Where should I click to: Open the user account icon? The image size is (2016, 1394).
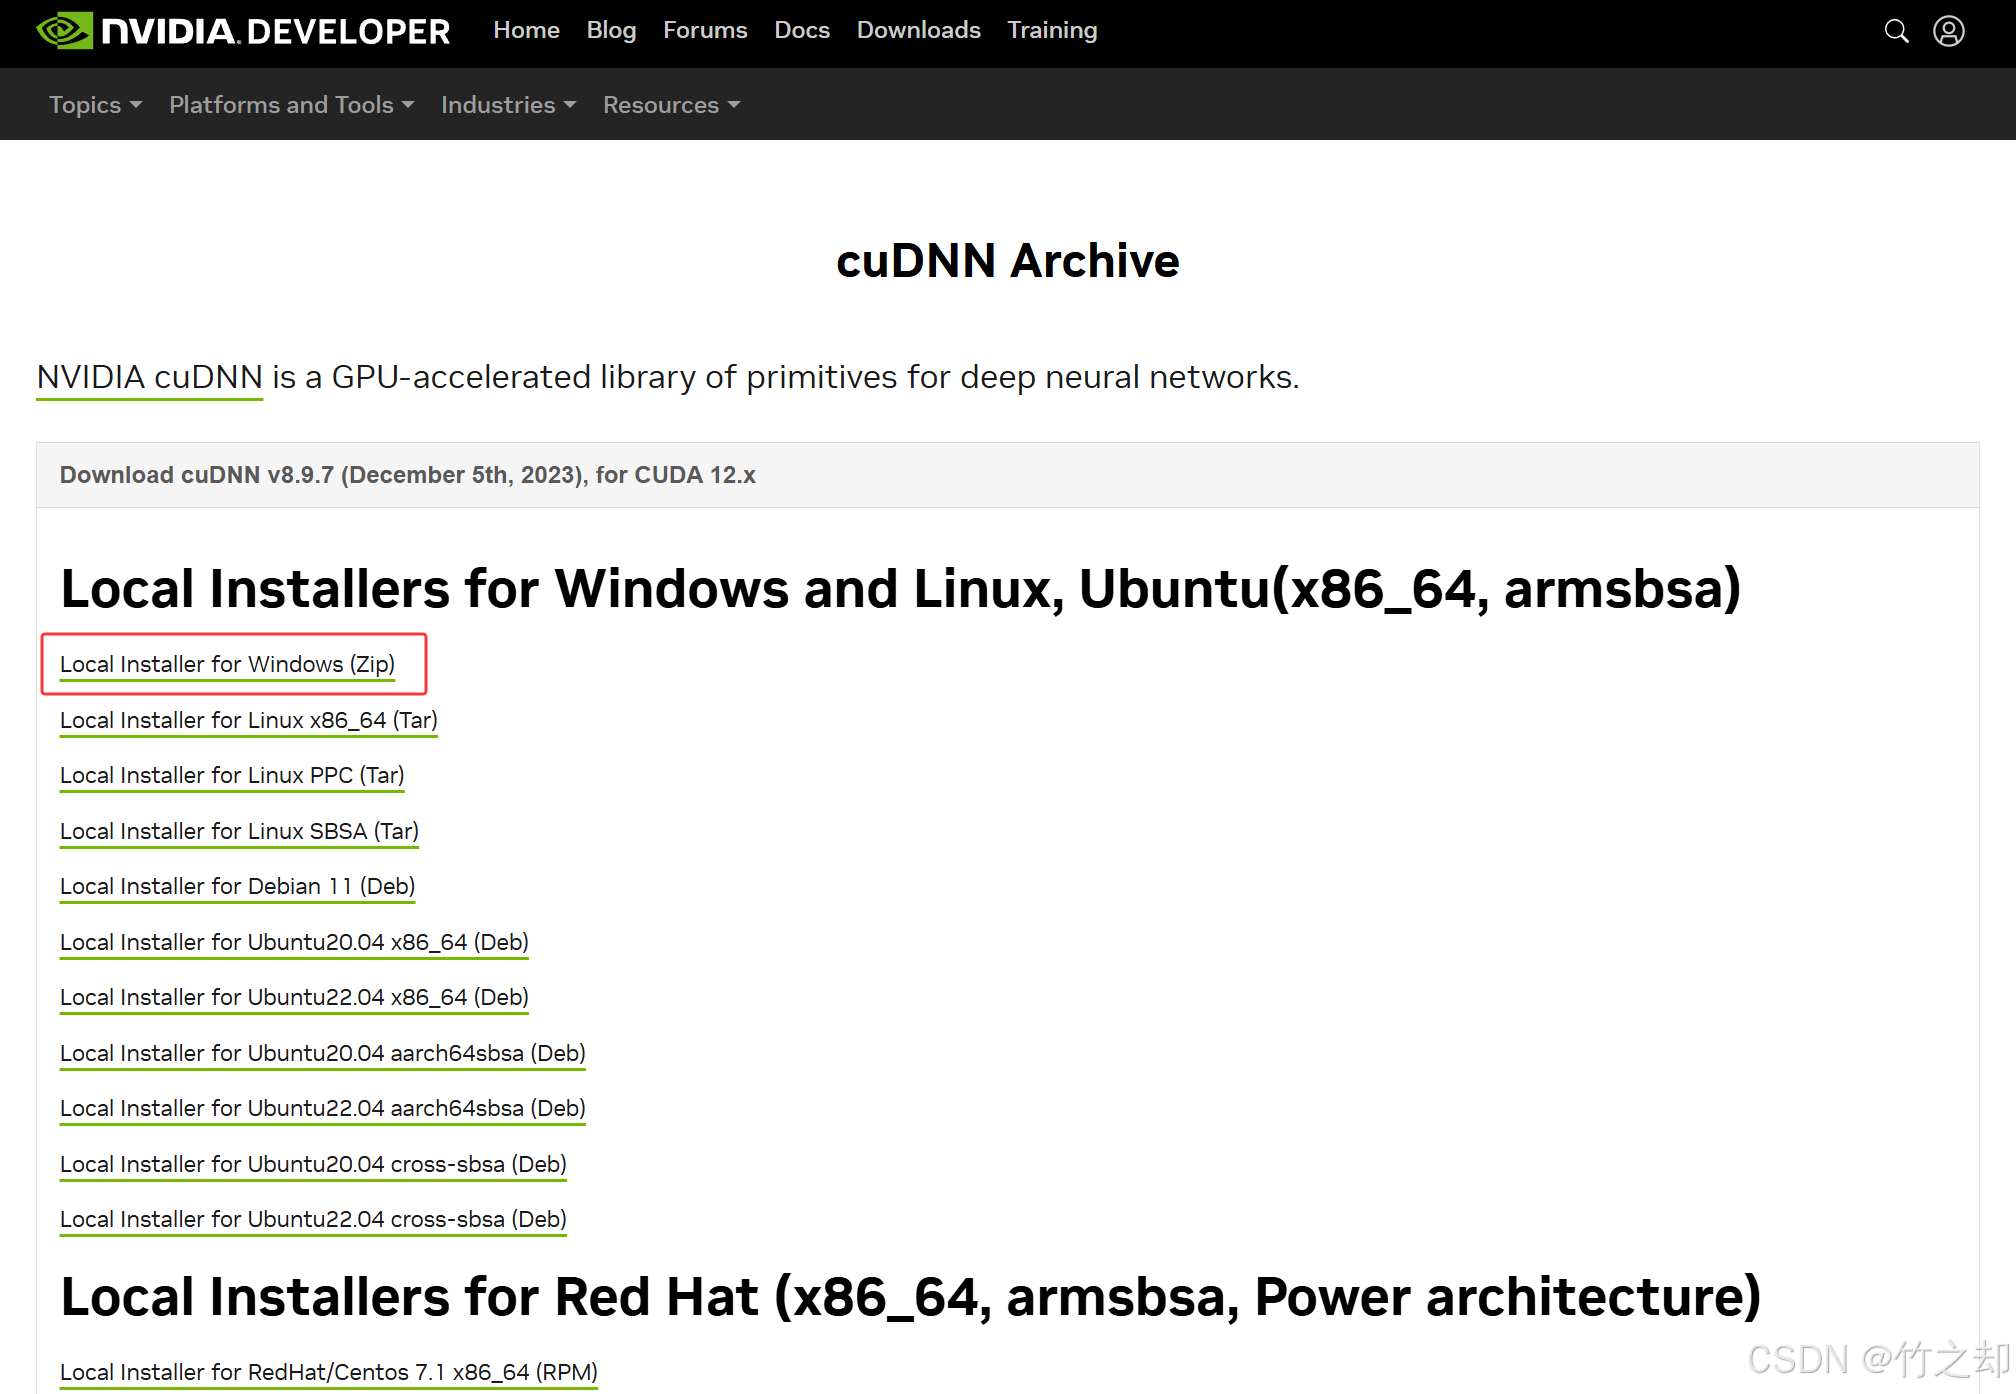[x=1948, y=31]
